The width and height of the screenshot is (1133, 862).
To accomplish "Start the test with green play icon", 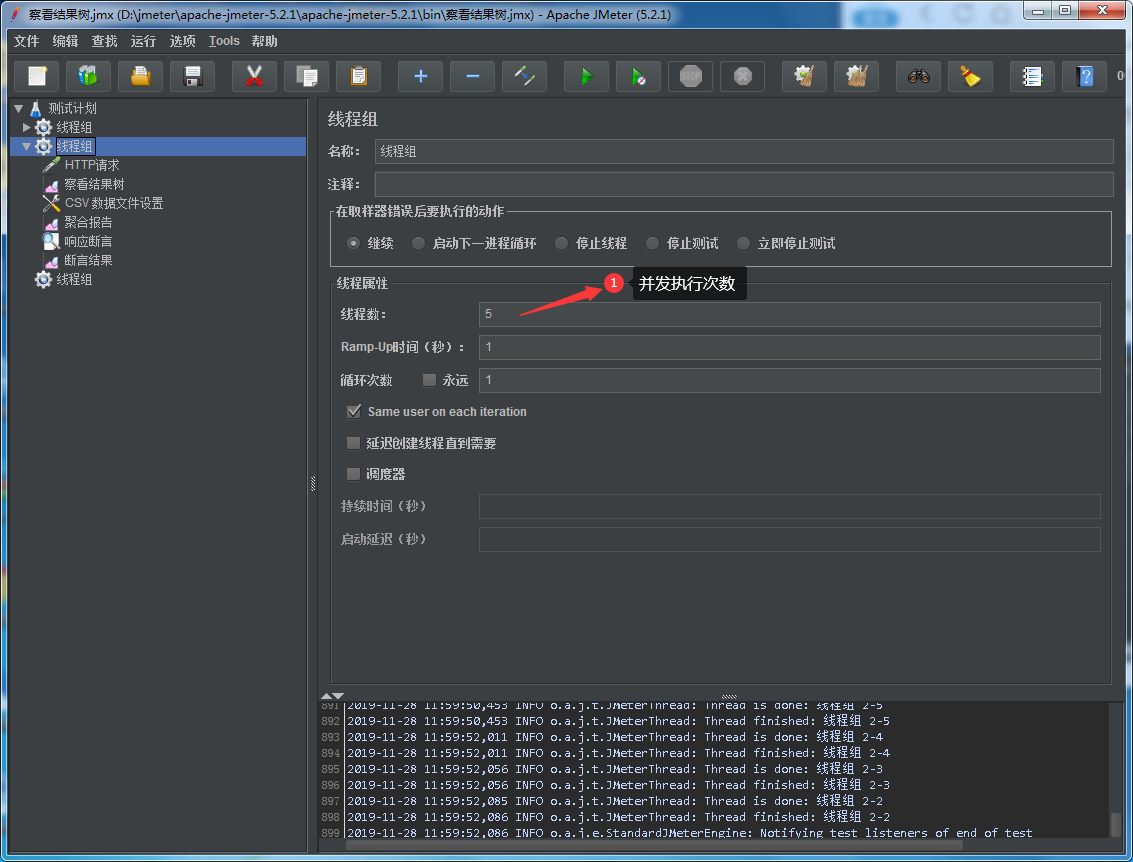I will [587, 76].
